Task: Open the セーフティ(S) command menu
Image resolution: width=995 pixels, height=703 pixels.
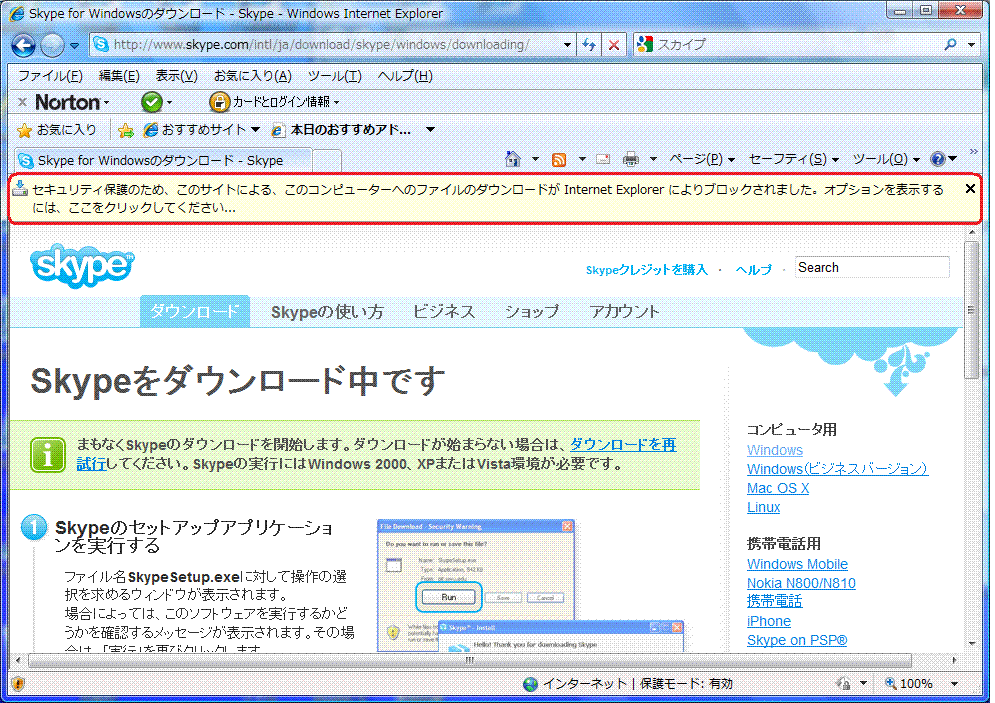Action: [x=793, y=159]
